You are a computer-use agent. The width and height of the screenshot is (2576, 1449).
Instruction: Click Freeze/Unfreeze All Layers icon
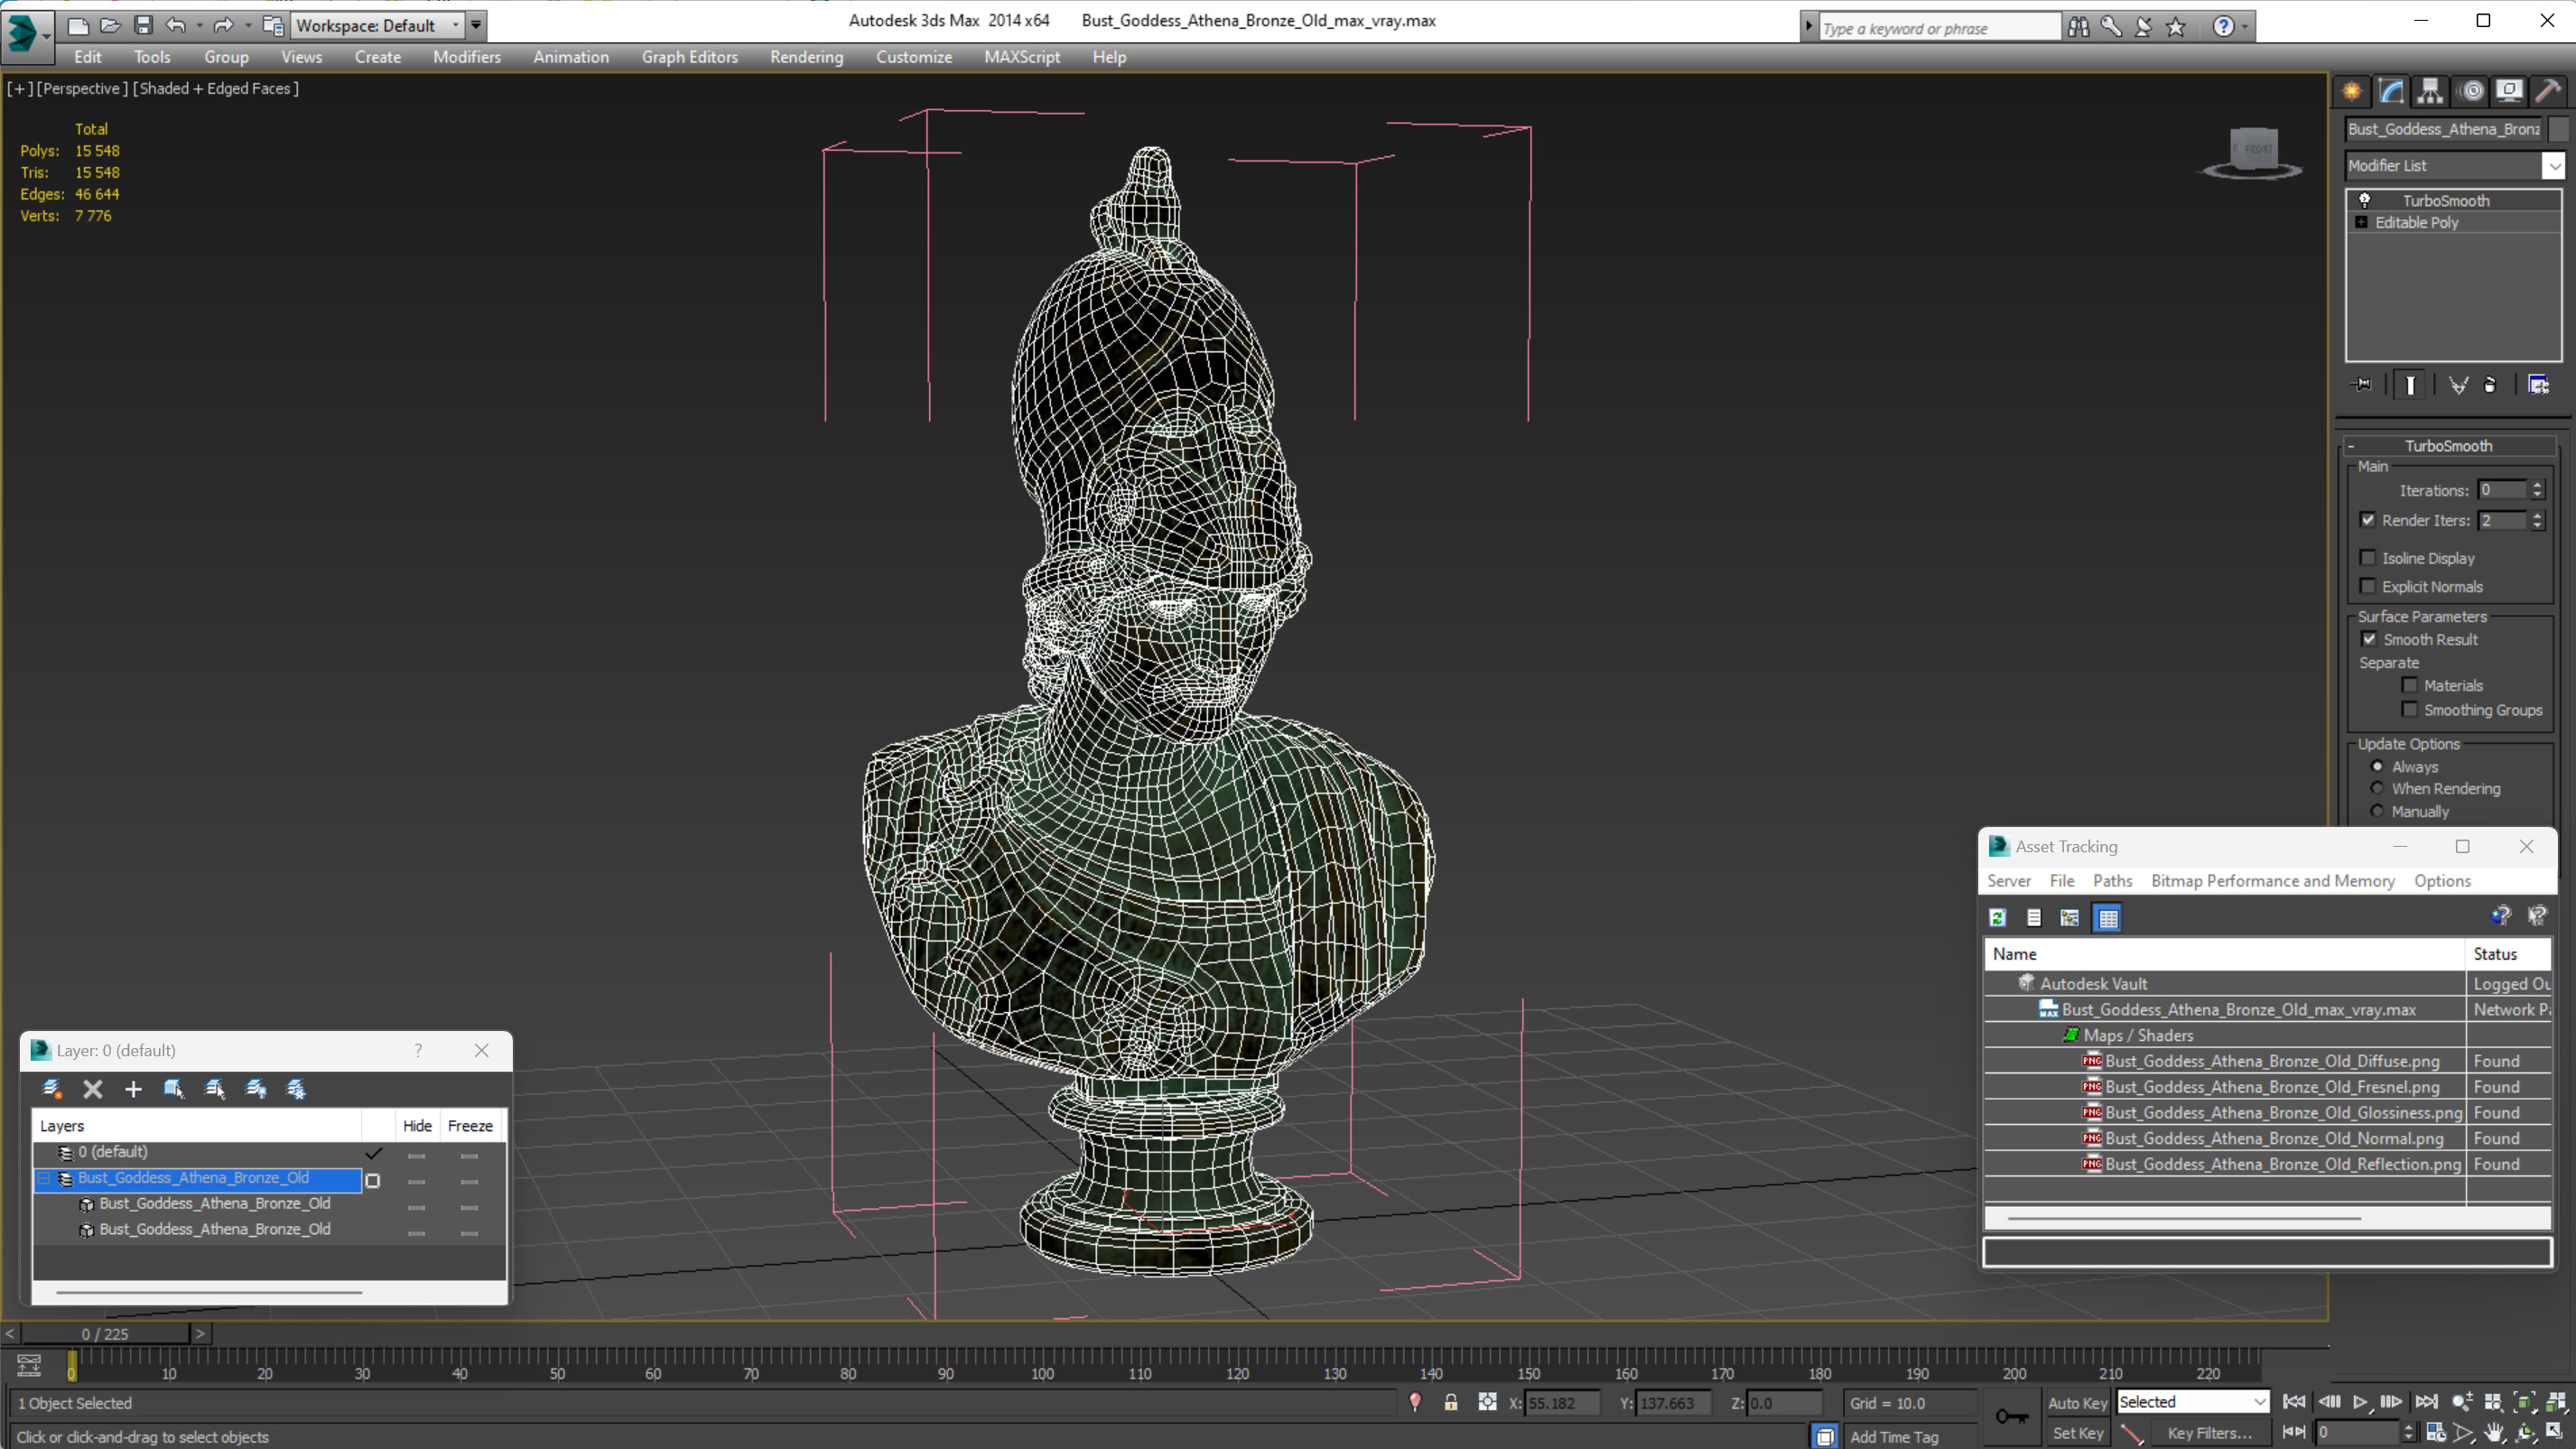coord(296,1089)
